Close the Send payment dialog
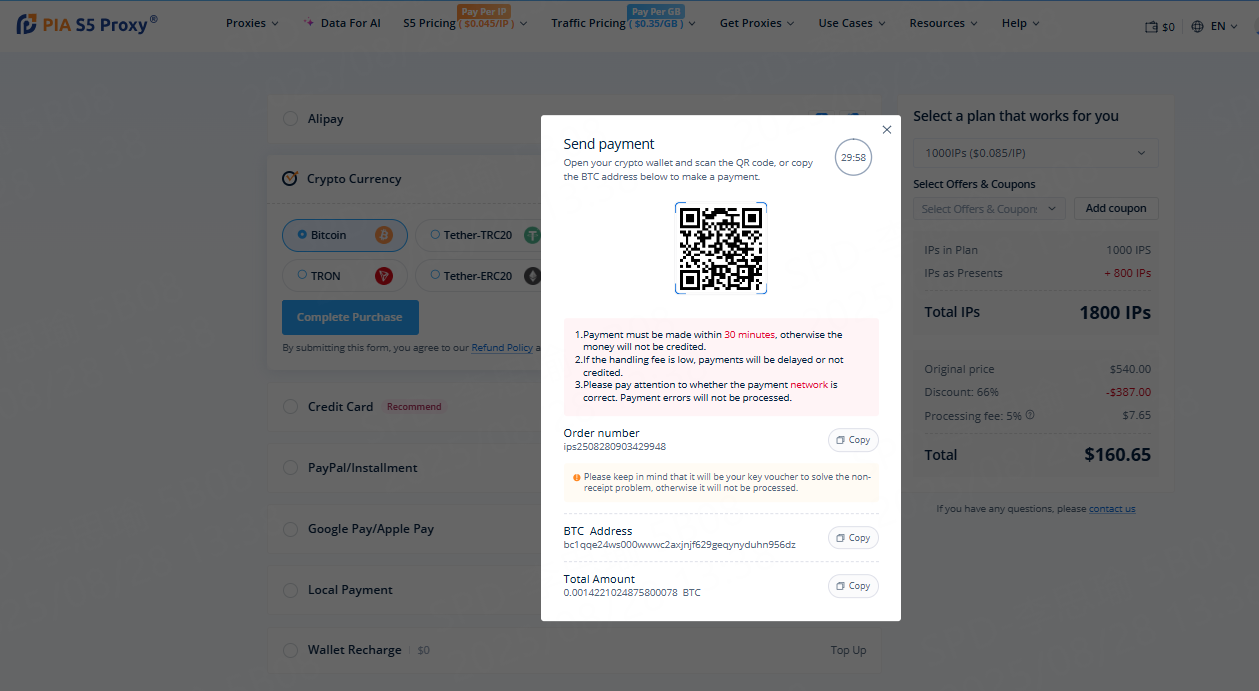1259x691 pixels. (886, 130)
